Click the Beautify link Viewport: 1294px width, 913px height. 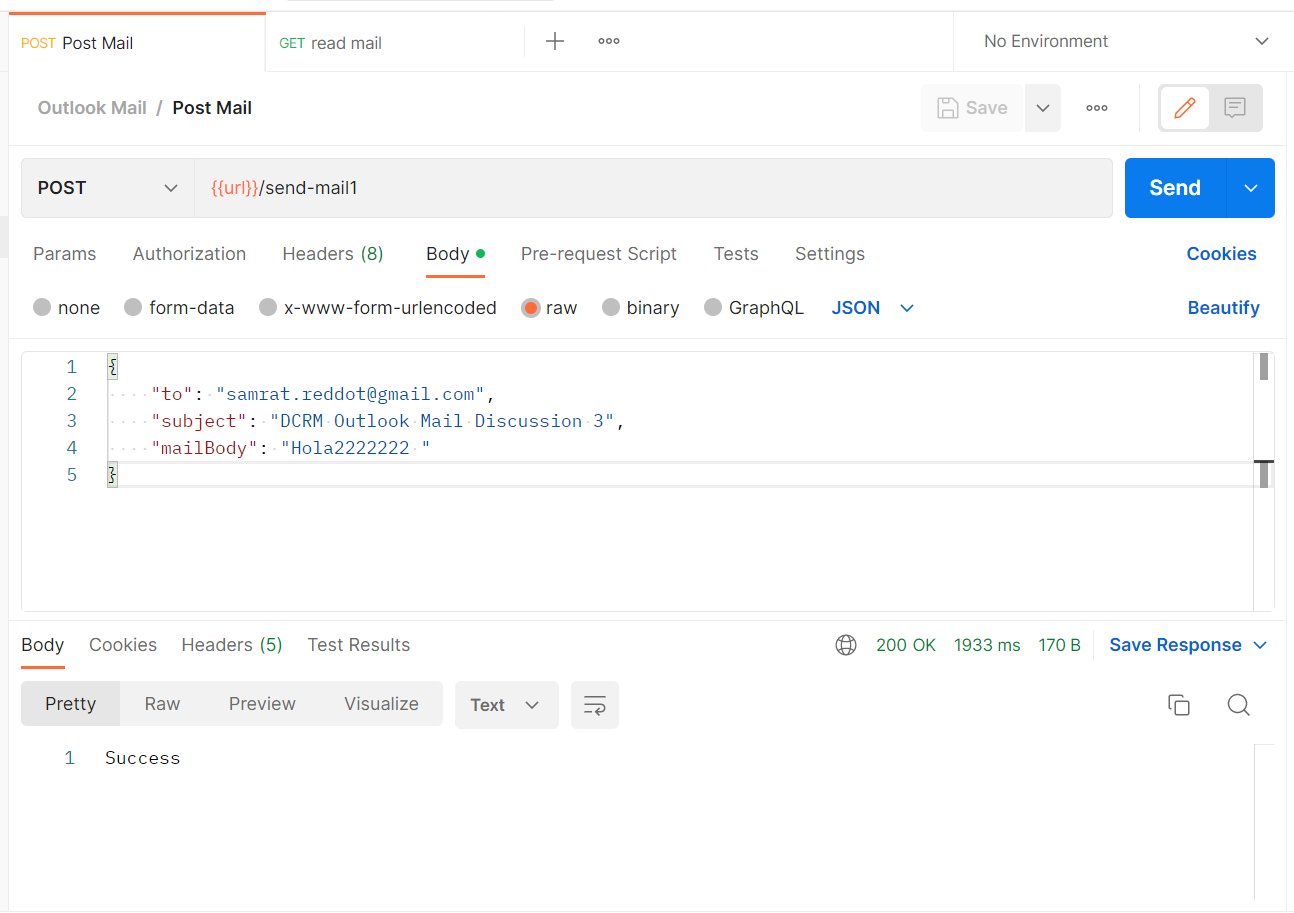(1223, 307)
